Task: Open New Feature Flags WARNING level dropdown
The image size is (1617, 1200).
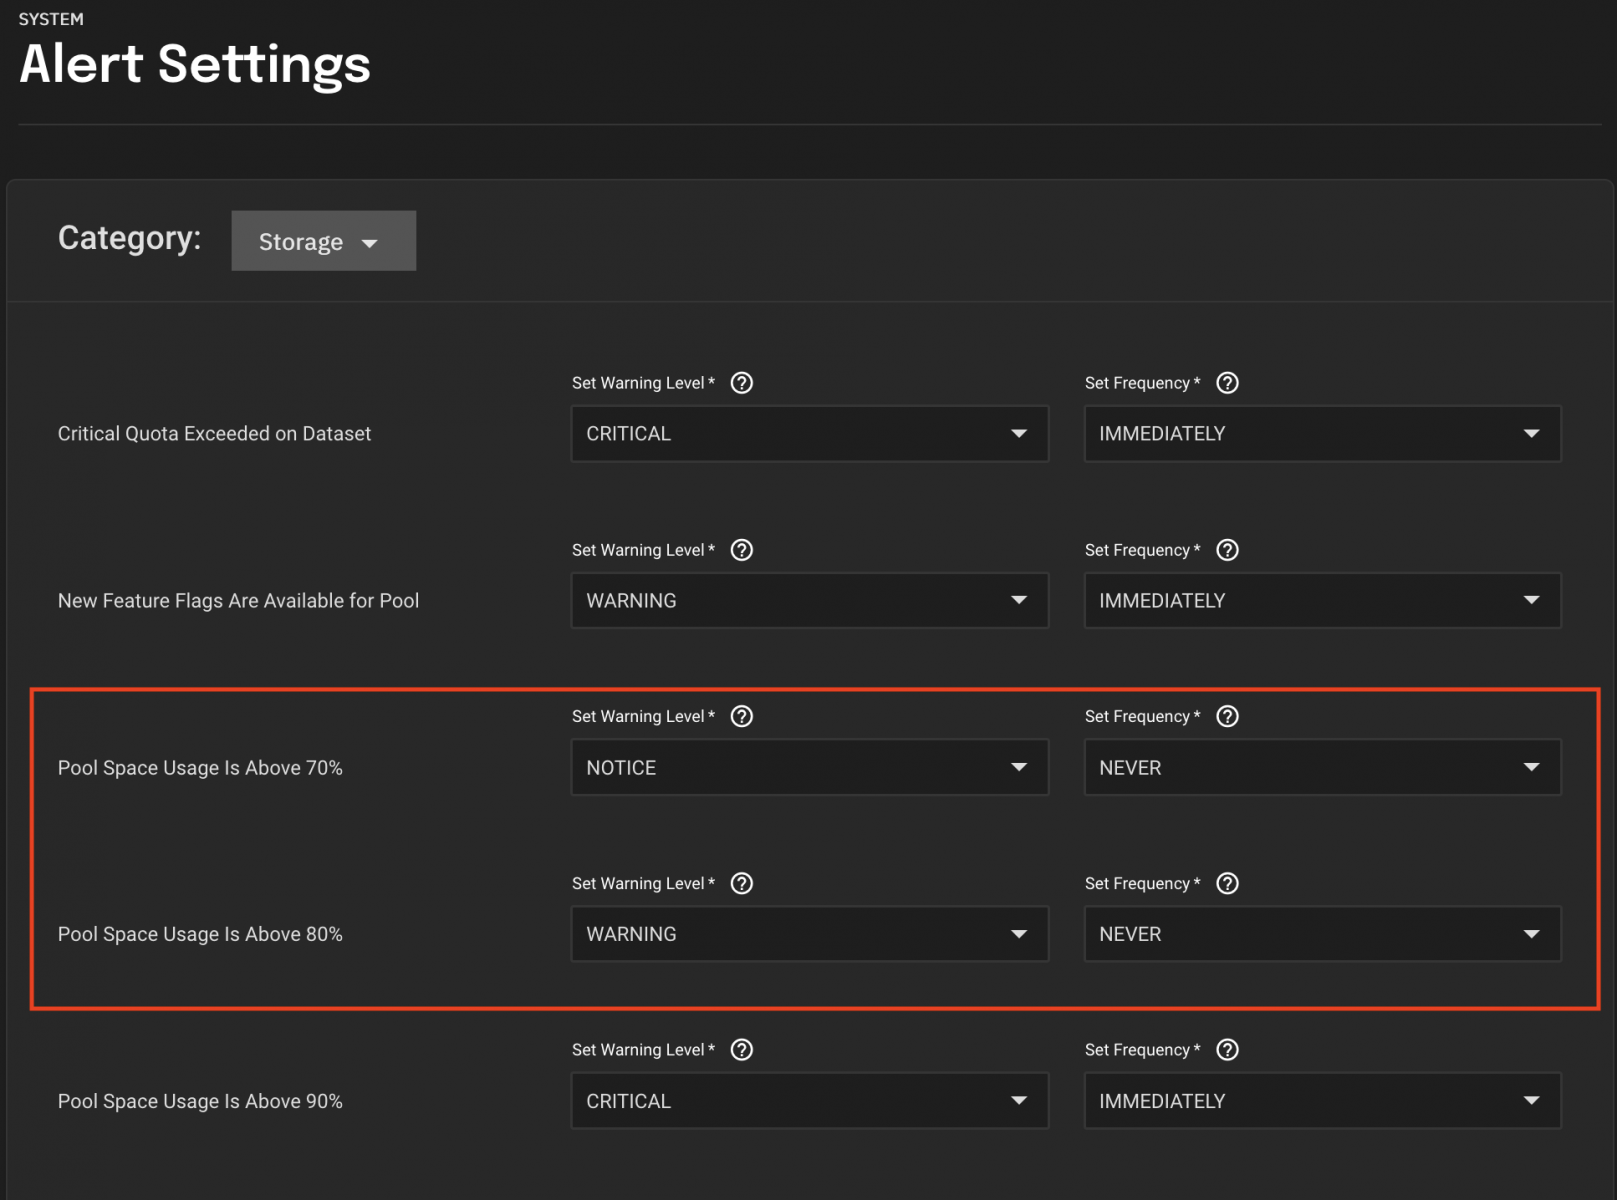Action: click(x=809, y=601)
